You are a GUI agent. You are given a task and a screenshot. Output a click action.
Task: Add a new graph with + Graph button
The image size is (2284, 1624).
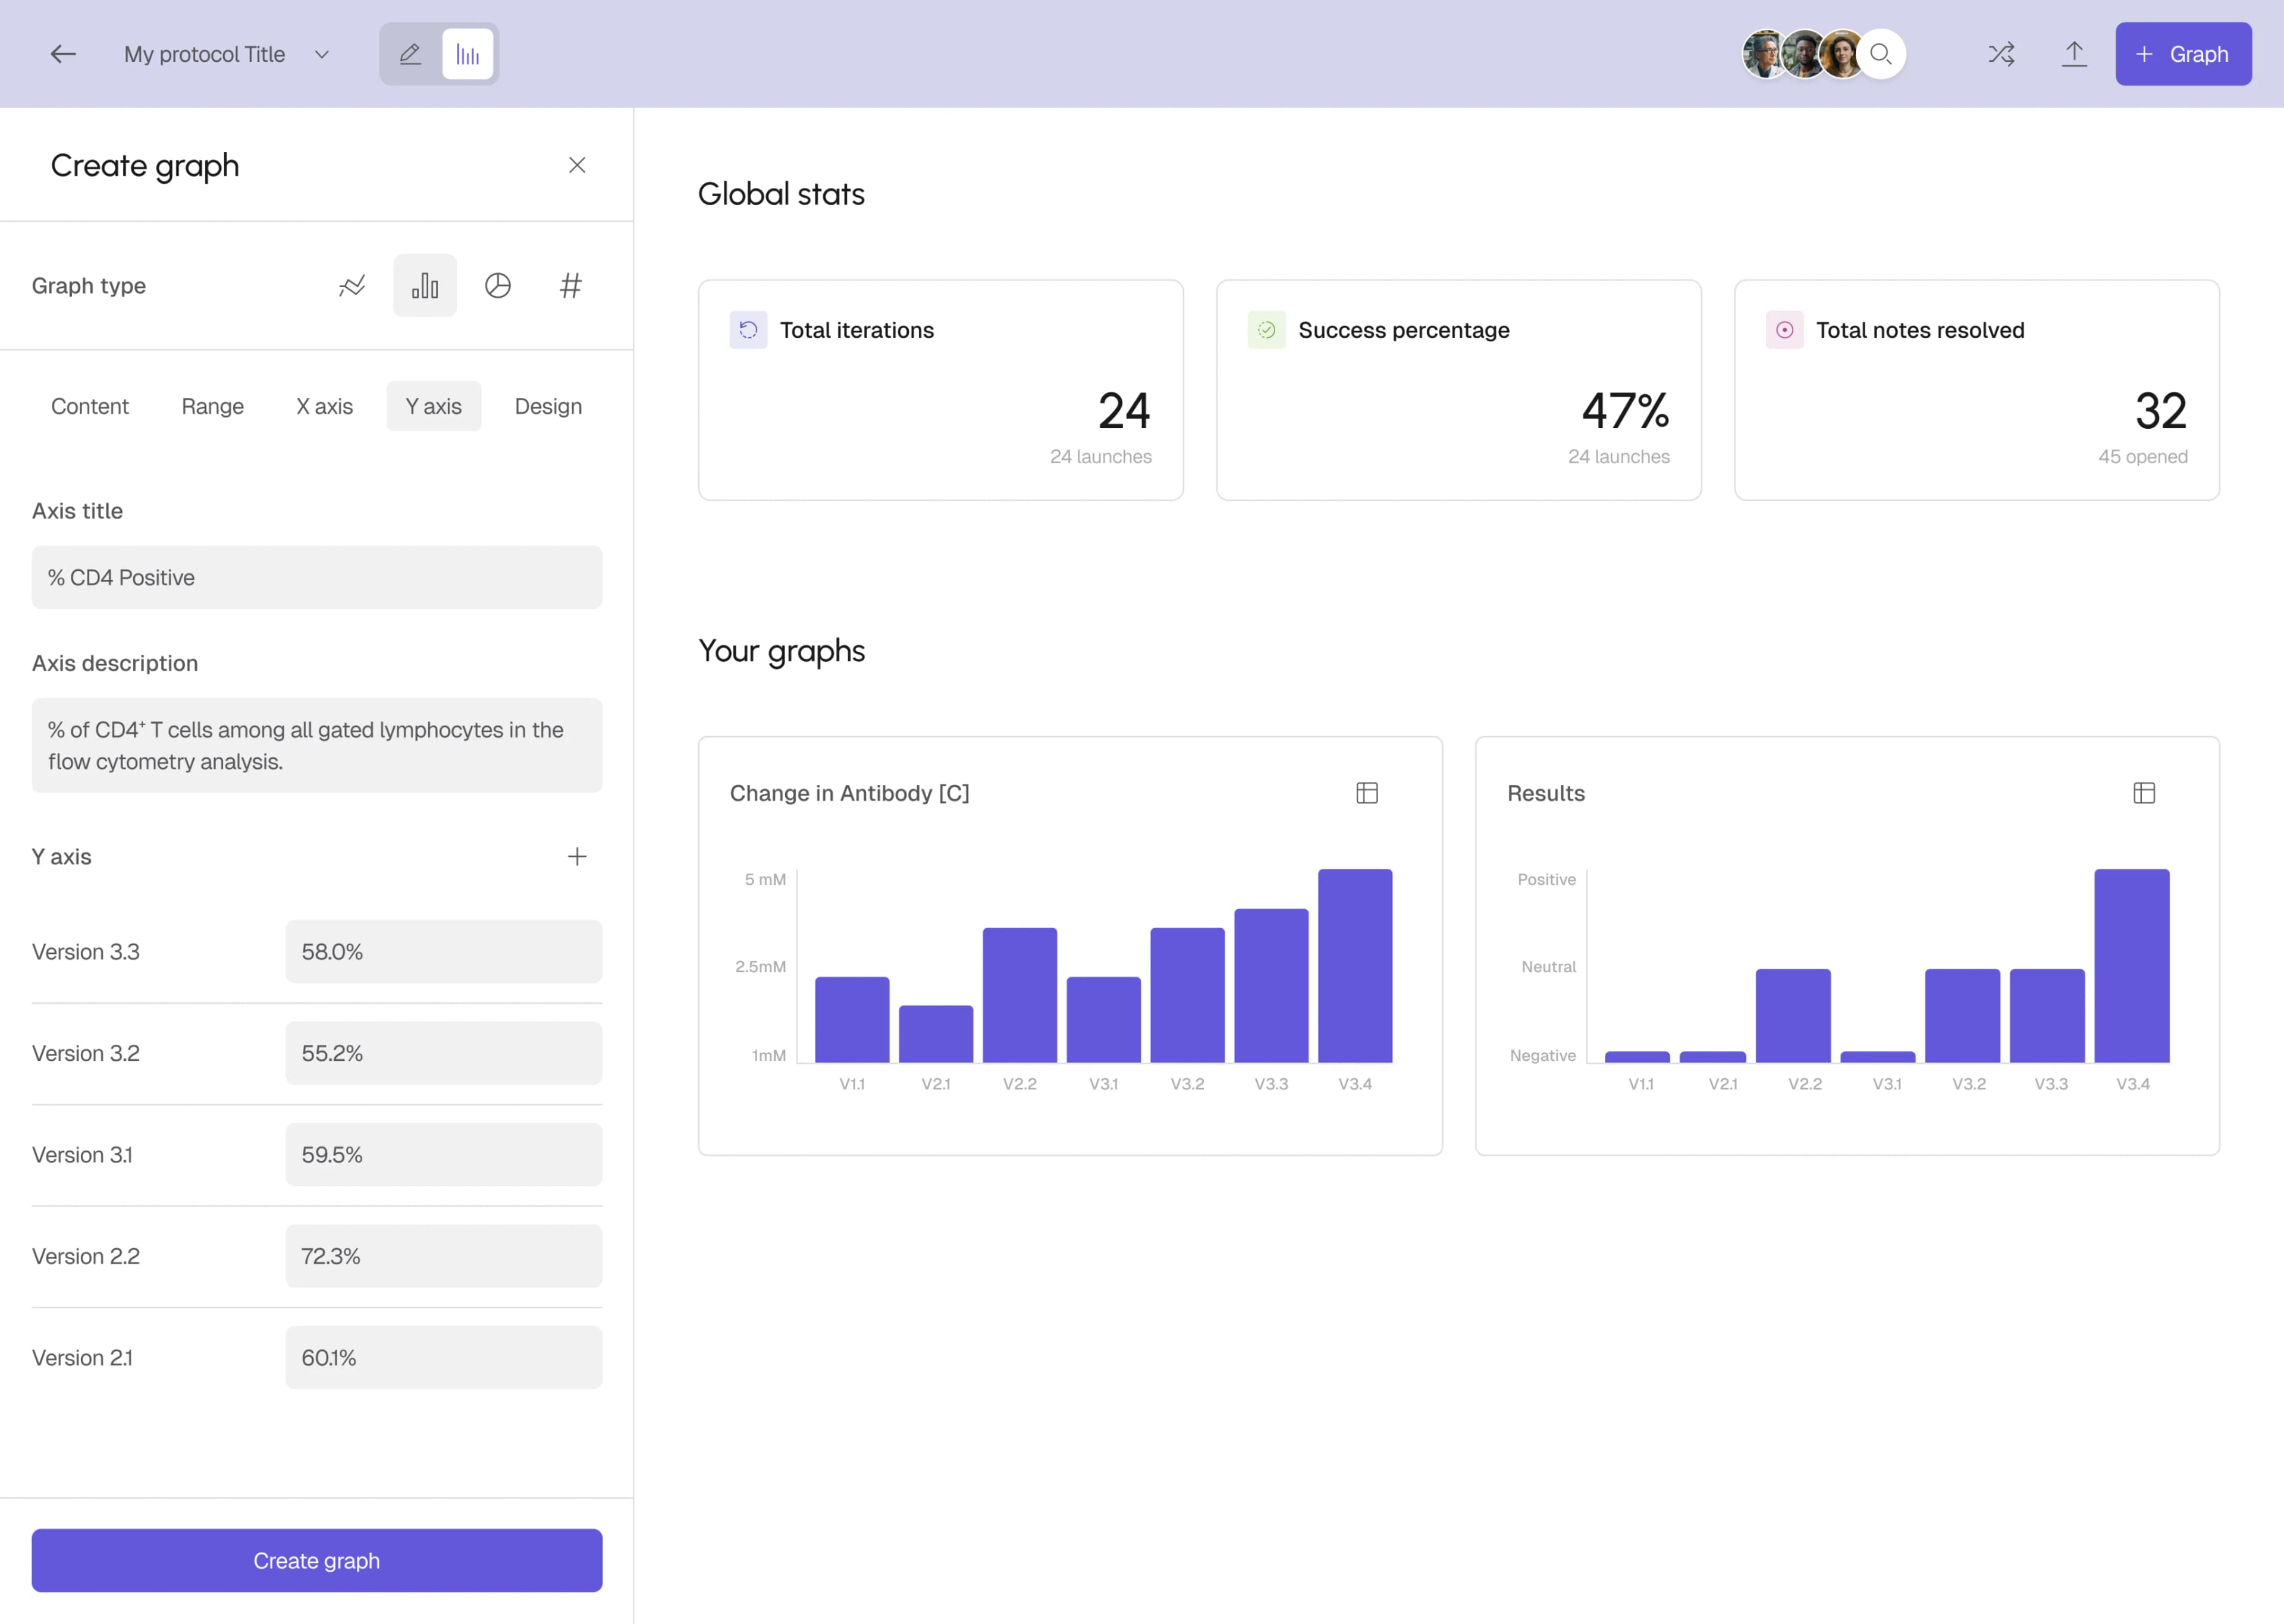(x=2183, y=54)
